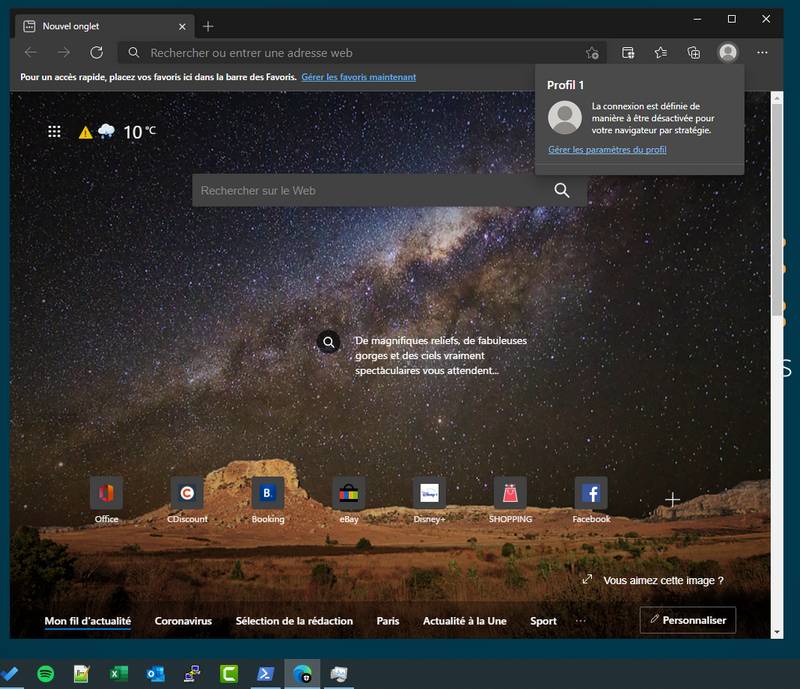
Task: Click the magnifier search button in web search box
Action: coord(562,190)
